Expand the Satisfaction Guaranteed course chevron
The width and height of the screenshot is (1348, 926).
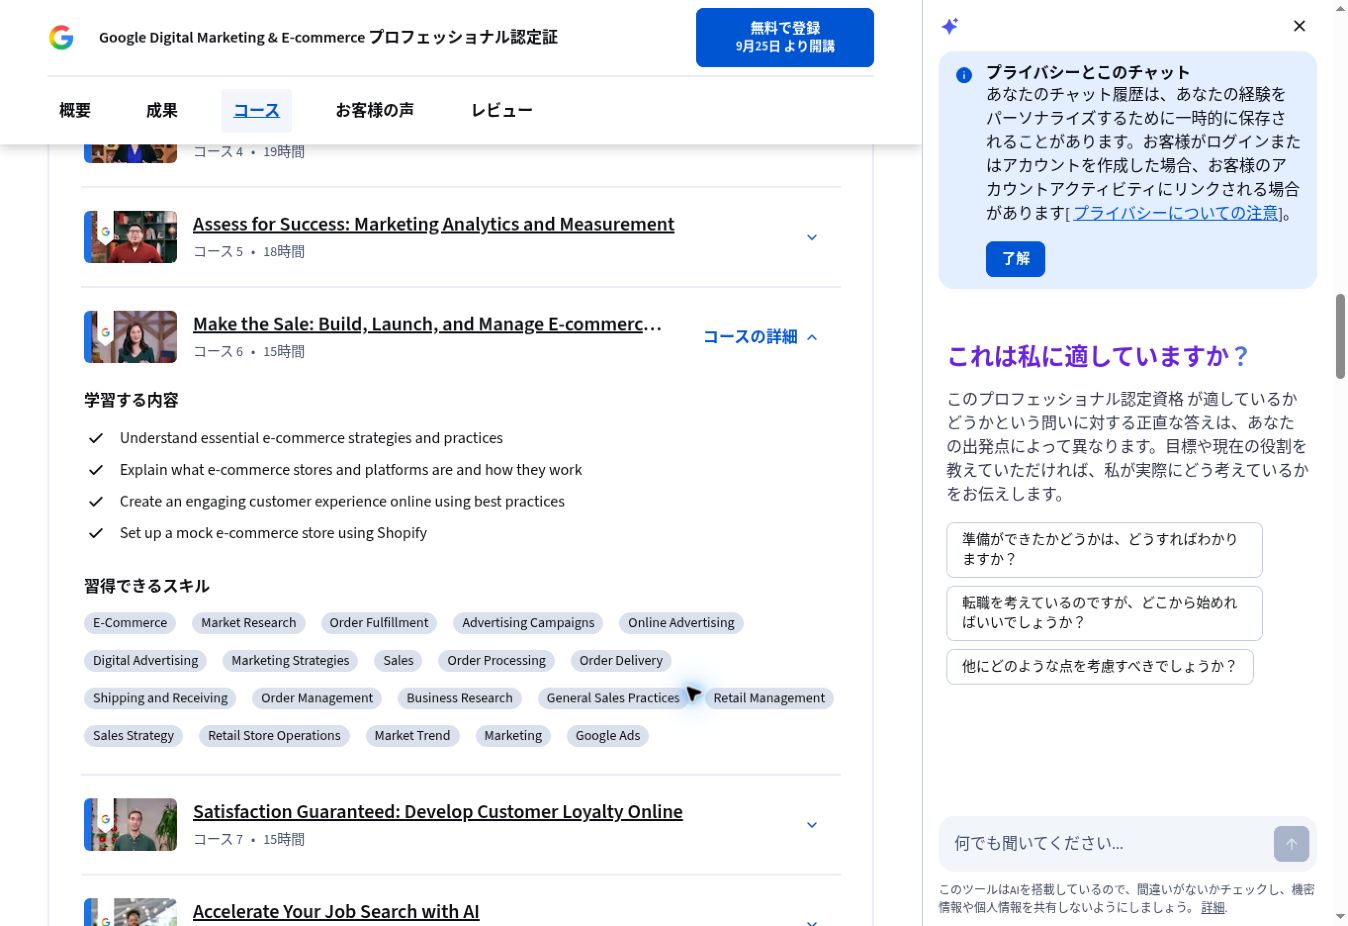coord(812,825)
